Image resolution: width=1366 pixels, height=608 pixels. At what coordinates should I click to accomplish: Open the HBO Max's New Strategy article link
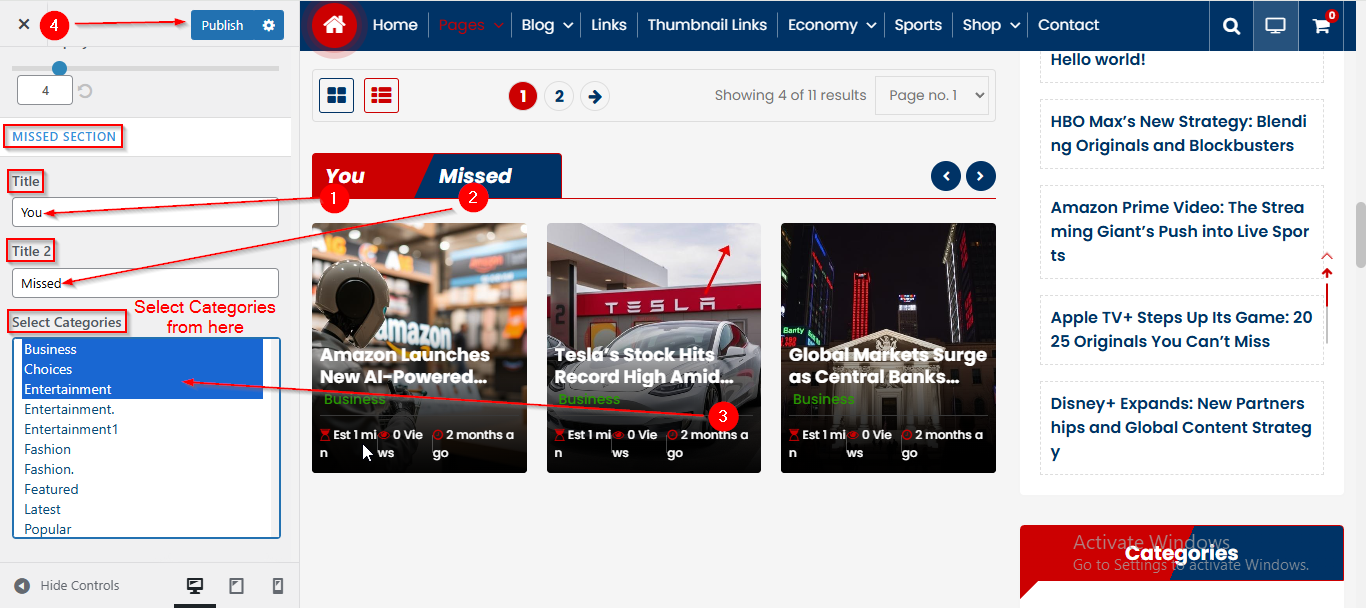(1178, 133)
